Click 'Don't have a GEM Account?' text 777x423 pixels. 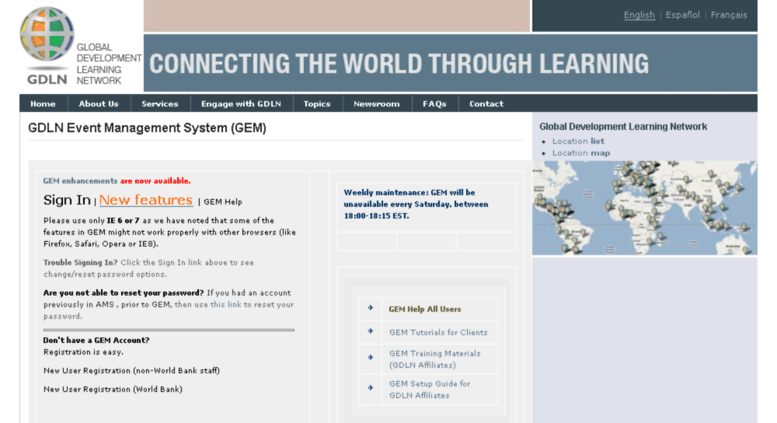[x=96, y=340]
